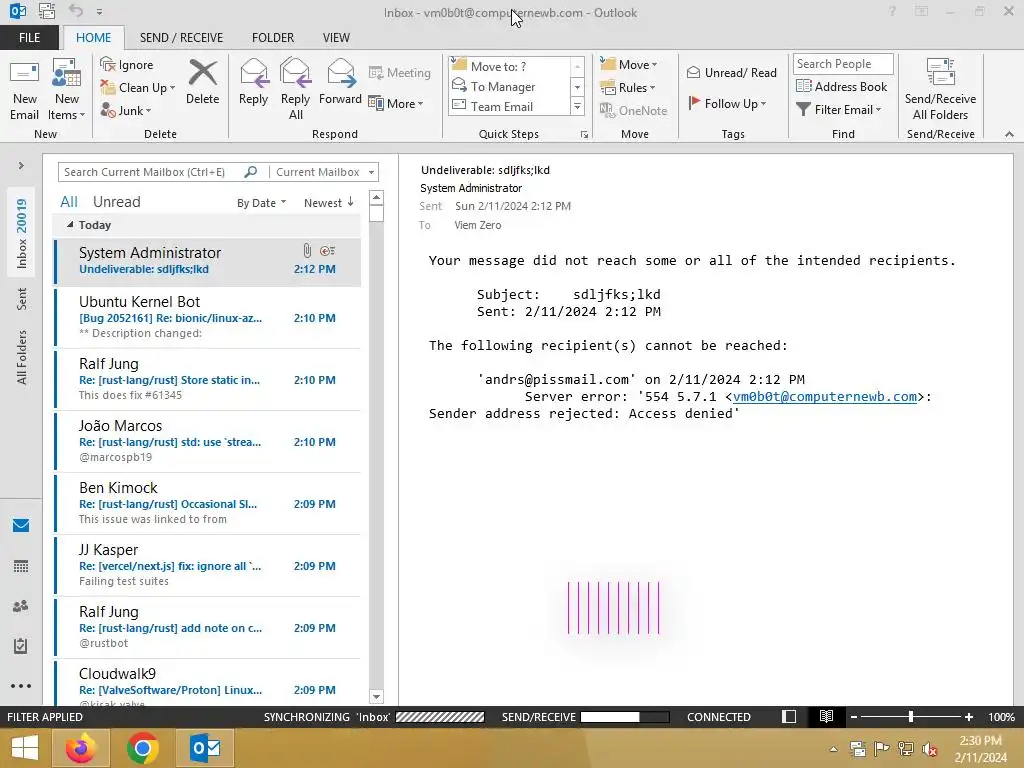Screen dimensions: 1024x768
Task: Open All Folders in sidebar
Action: click(x=22, y=357)
